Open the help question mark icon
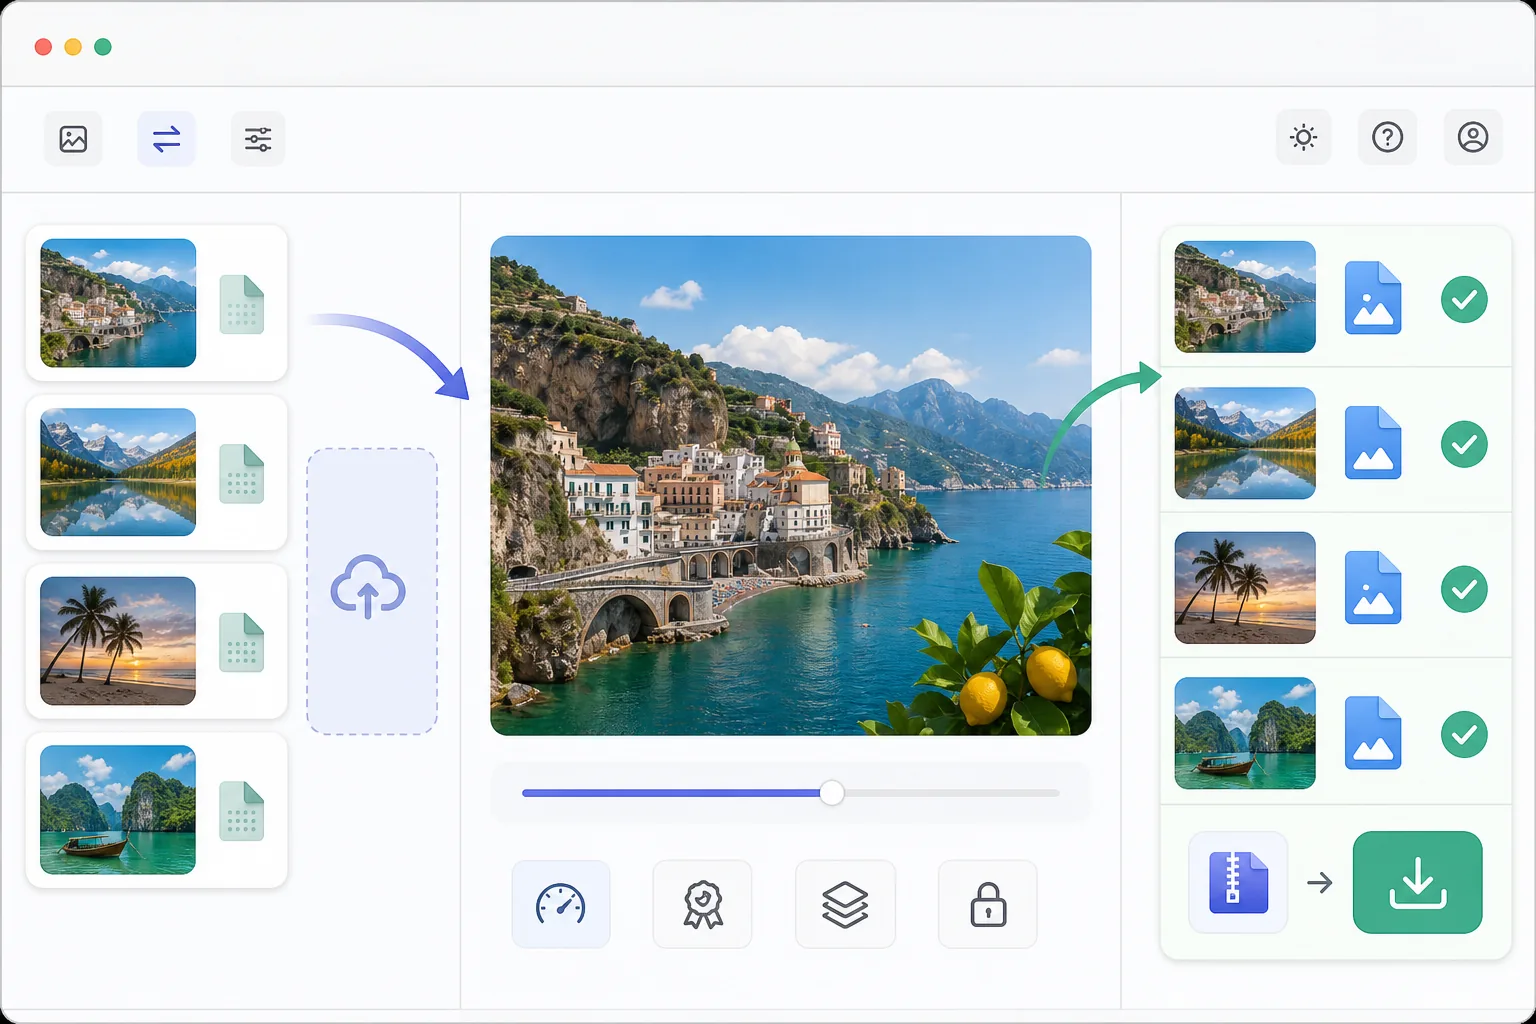This screenshot has width=1536, height=1024. coord(1387,137)
